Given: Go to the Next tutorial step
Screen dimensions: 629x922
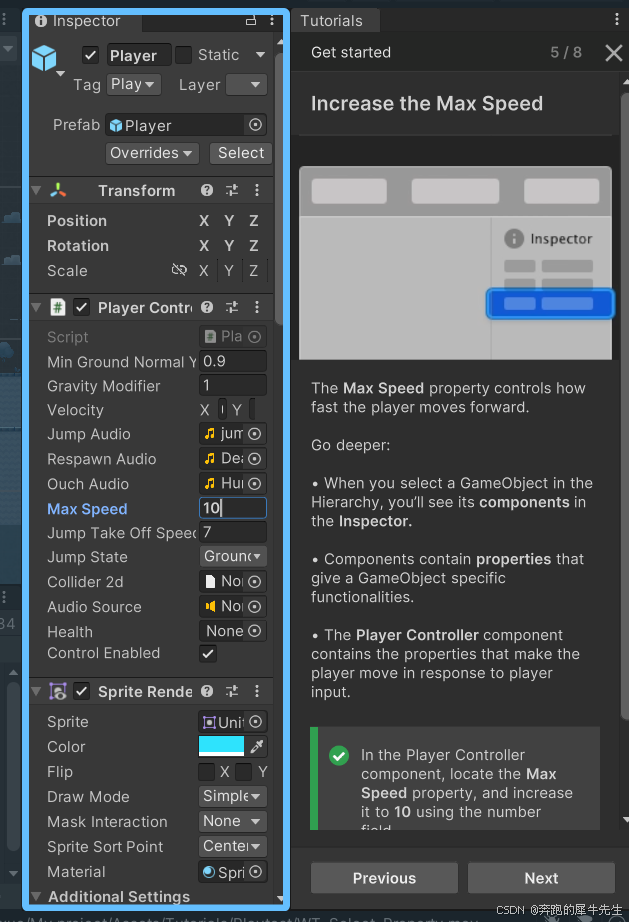Looking at the screenshot, I should [541, 878].
